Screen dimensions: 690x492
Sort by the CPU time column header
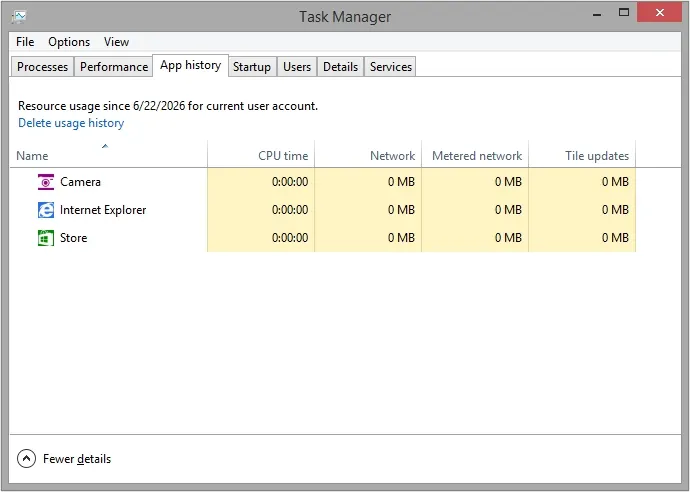(x=261, y=154)
